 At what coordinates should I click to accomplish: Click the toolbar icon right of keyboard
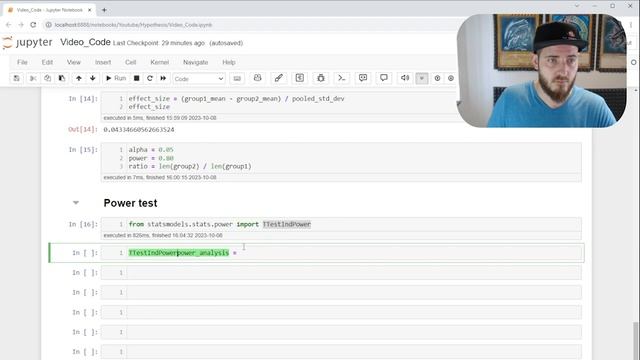pos(258,78)
